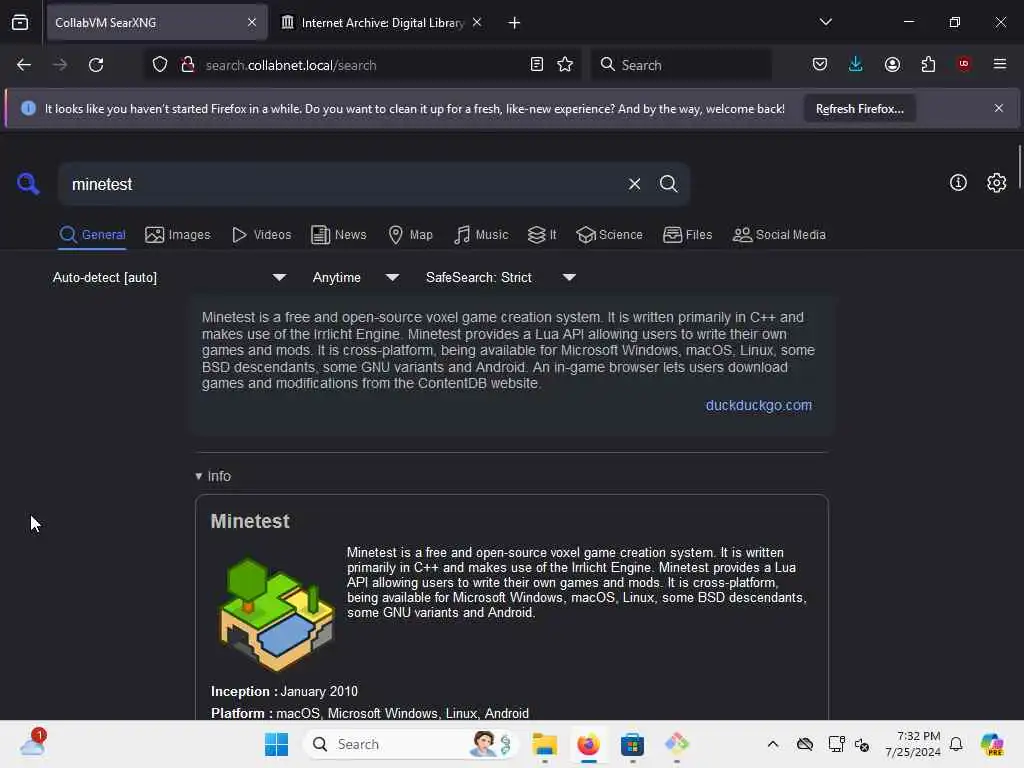Open the Pocket save icon
The image size is (1024, 768).
point(820,64)
